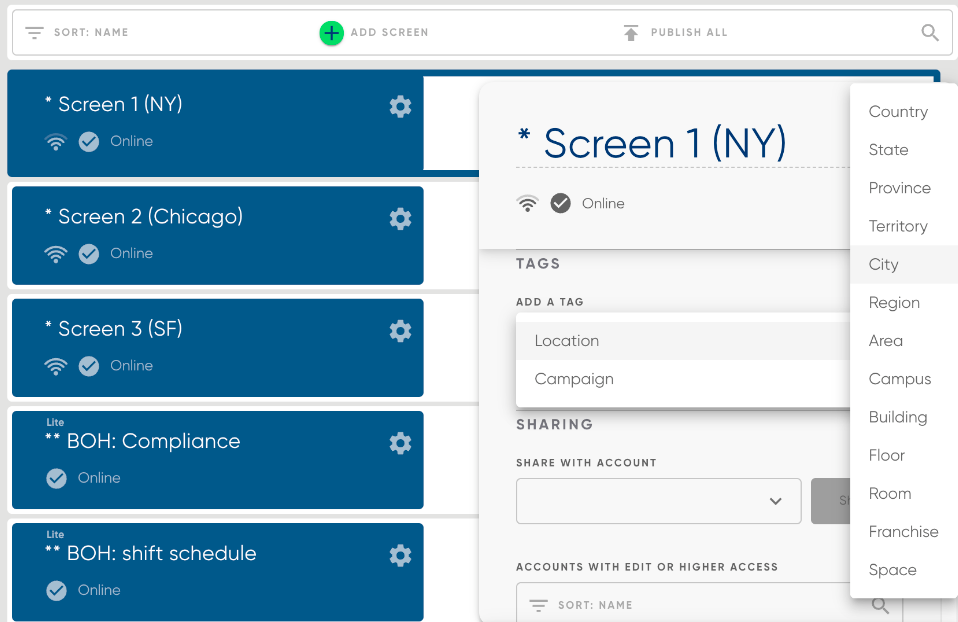
Task: Choose Territory from location submenu
Action: [904, 226]
